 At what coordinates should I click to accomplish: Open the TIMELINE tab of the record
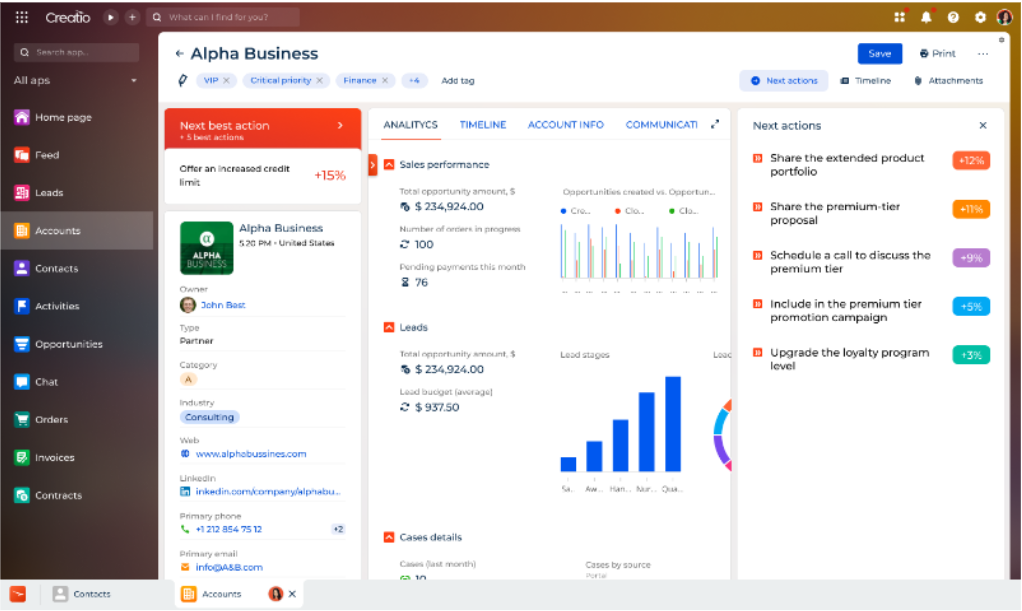click(483, 125)
